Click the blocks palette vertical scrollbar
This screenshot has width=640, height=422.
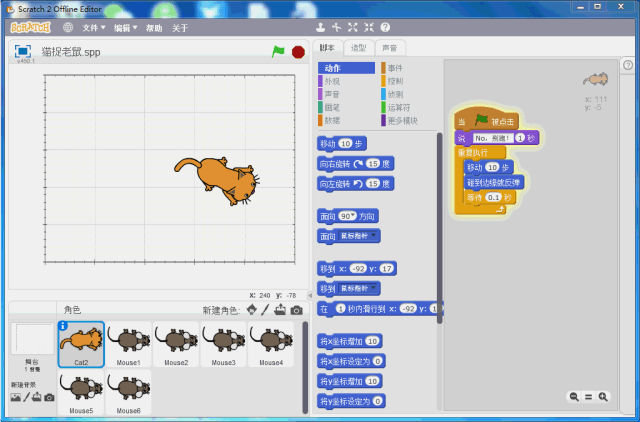coord(440,228)
